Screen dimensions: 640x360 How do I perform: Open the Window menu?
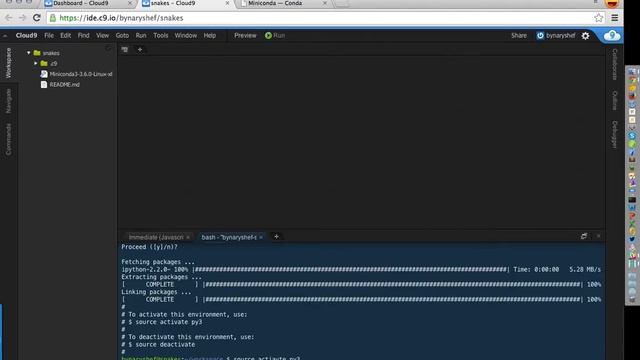click(185, 36)
